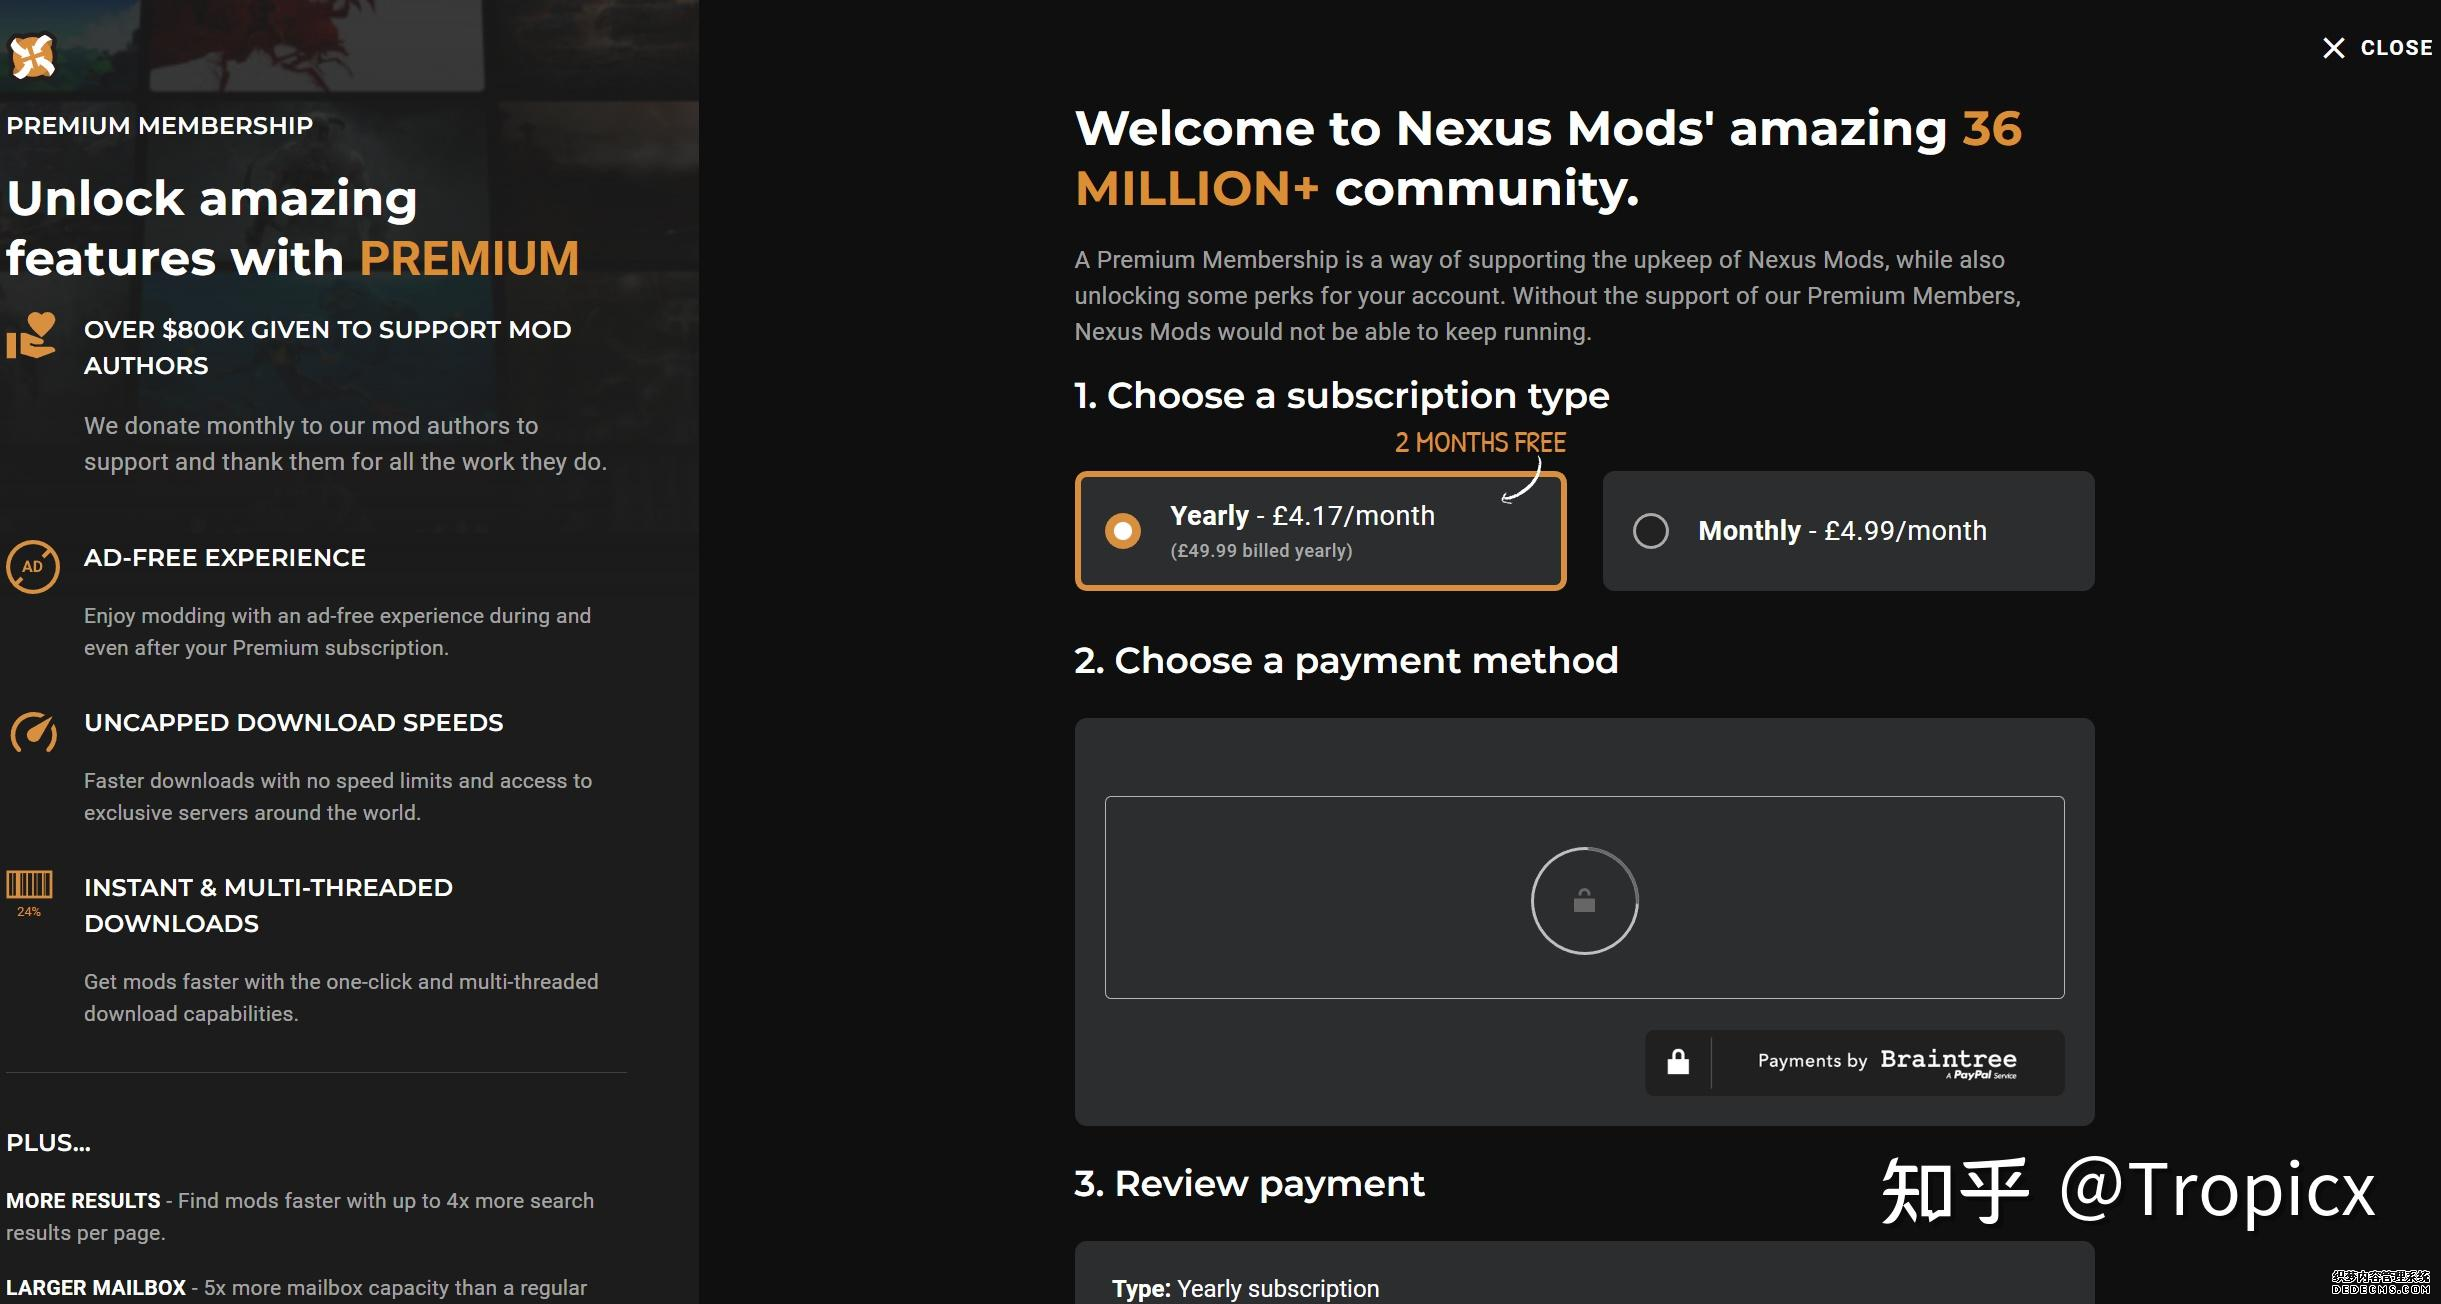The image size is (2441, 1304).
Task: Click the CLOSE text label
Action: click(x=2396, y=48)
